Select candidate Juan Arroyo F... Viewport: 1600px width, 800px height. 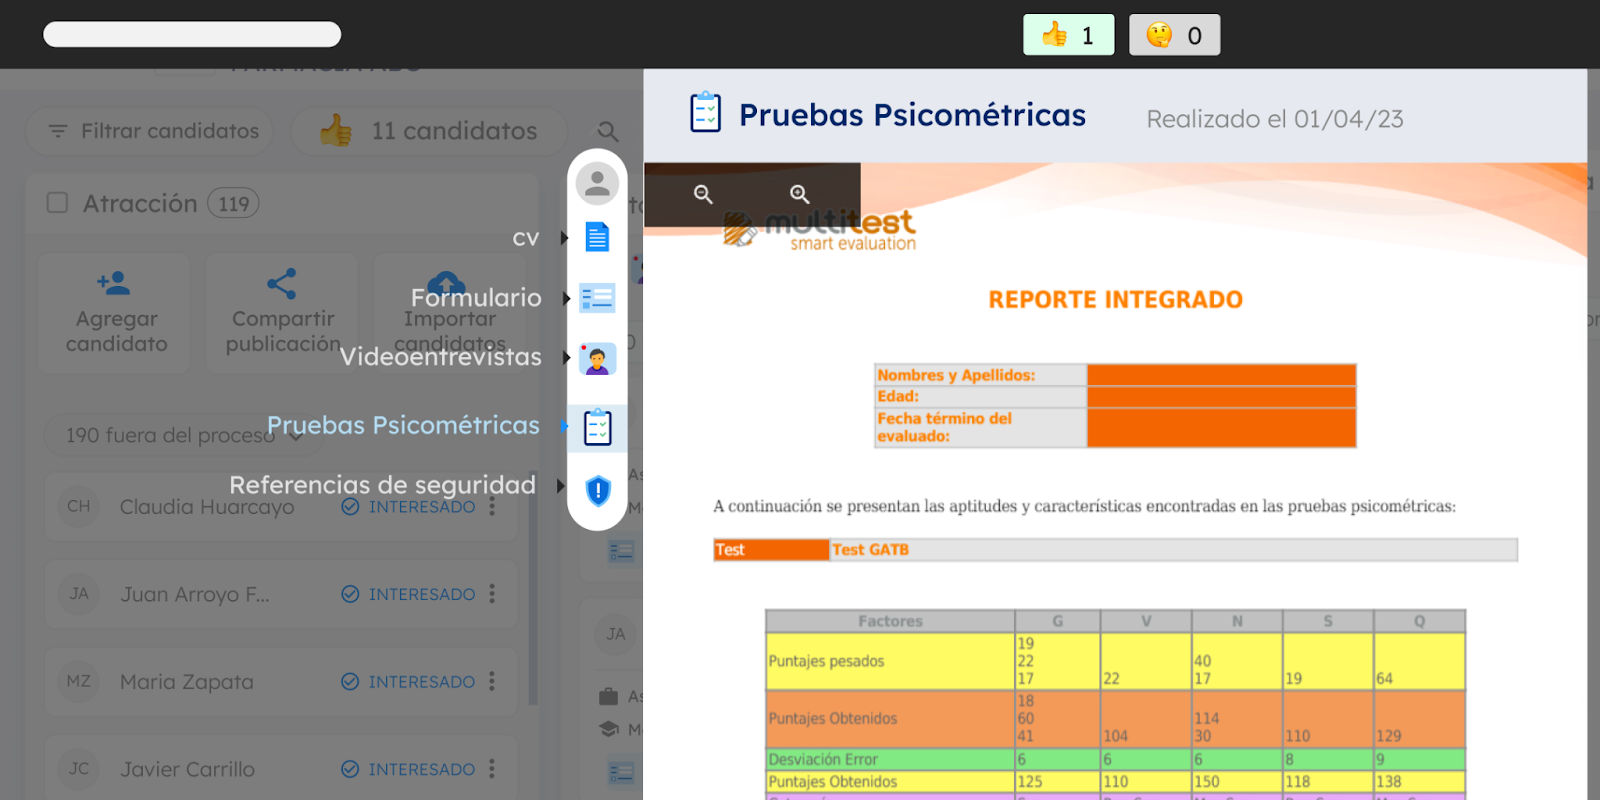point(195,594)
